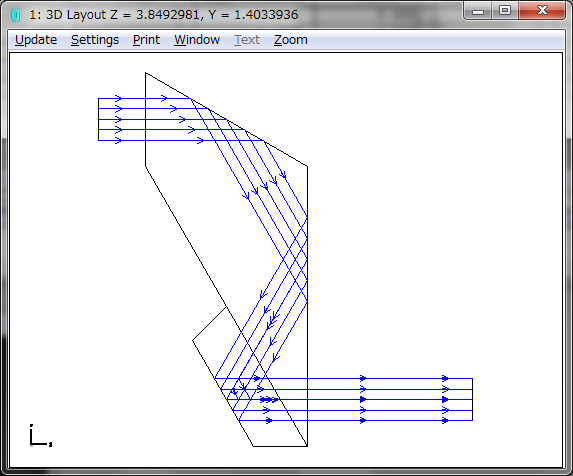Open the Settings menu
Screen dimensions: 573x476
pyautogui.click(x=95, y=39)
